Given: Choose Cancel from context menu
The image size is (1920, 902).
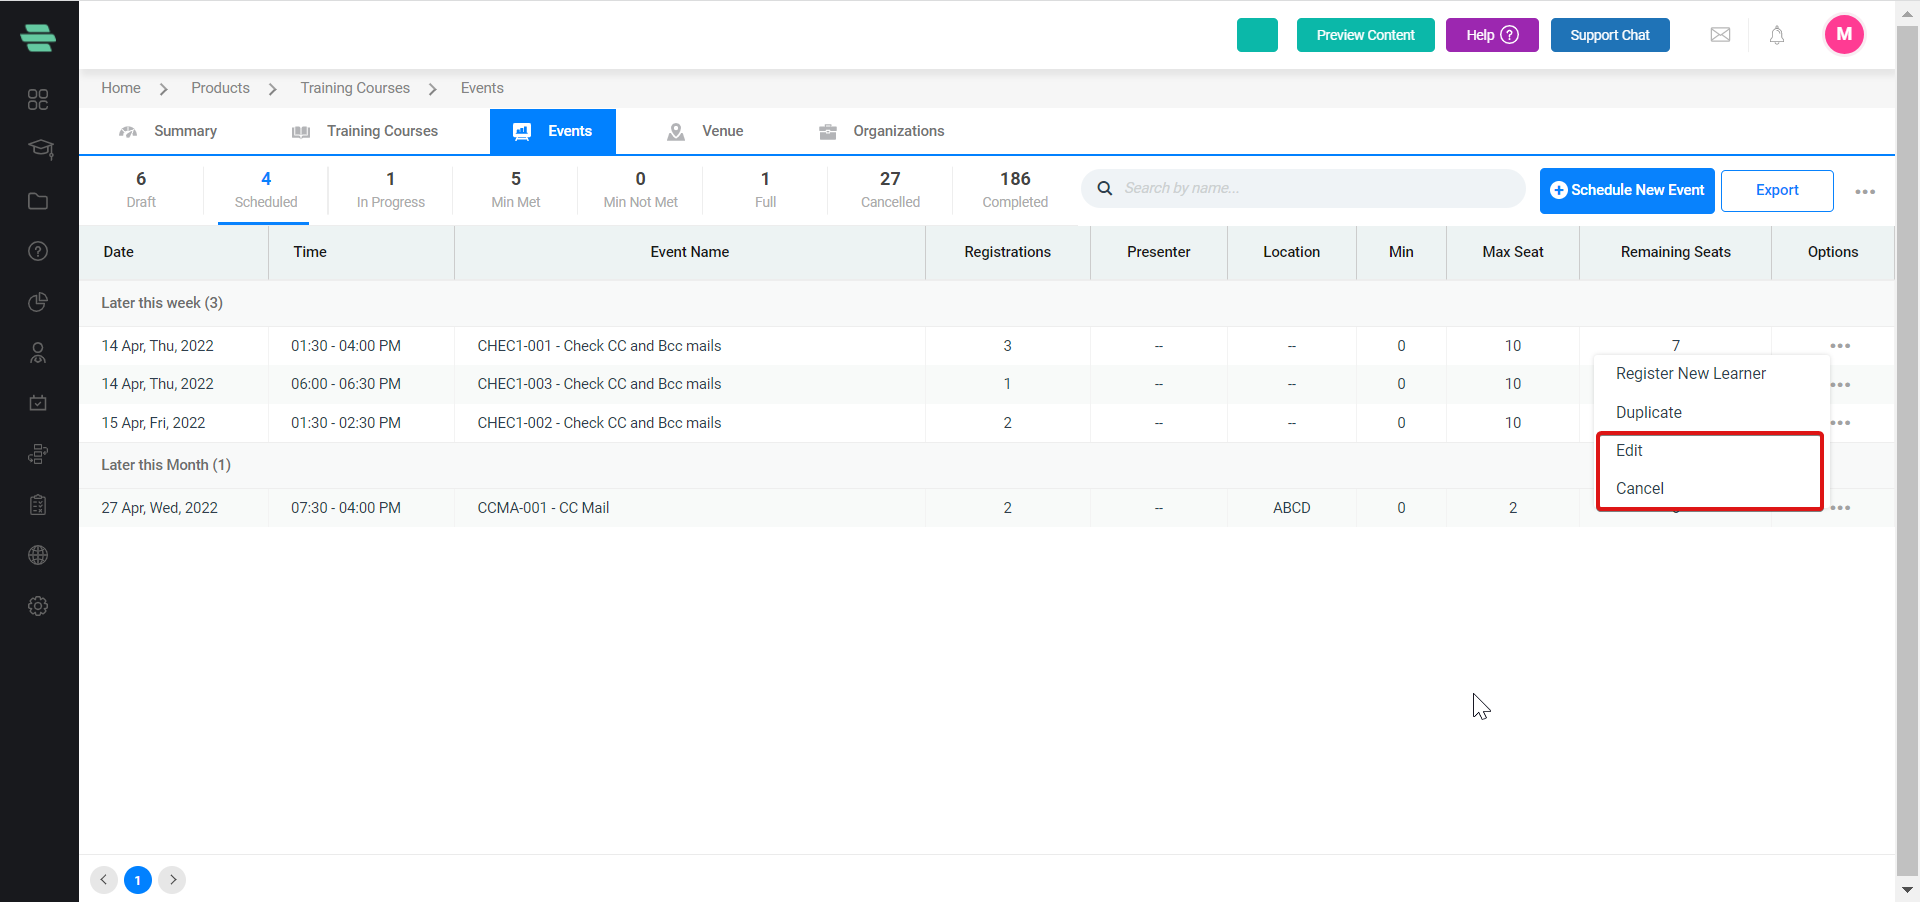Looking at the screenshot, I should point(1640,488).
